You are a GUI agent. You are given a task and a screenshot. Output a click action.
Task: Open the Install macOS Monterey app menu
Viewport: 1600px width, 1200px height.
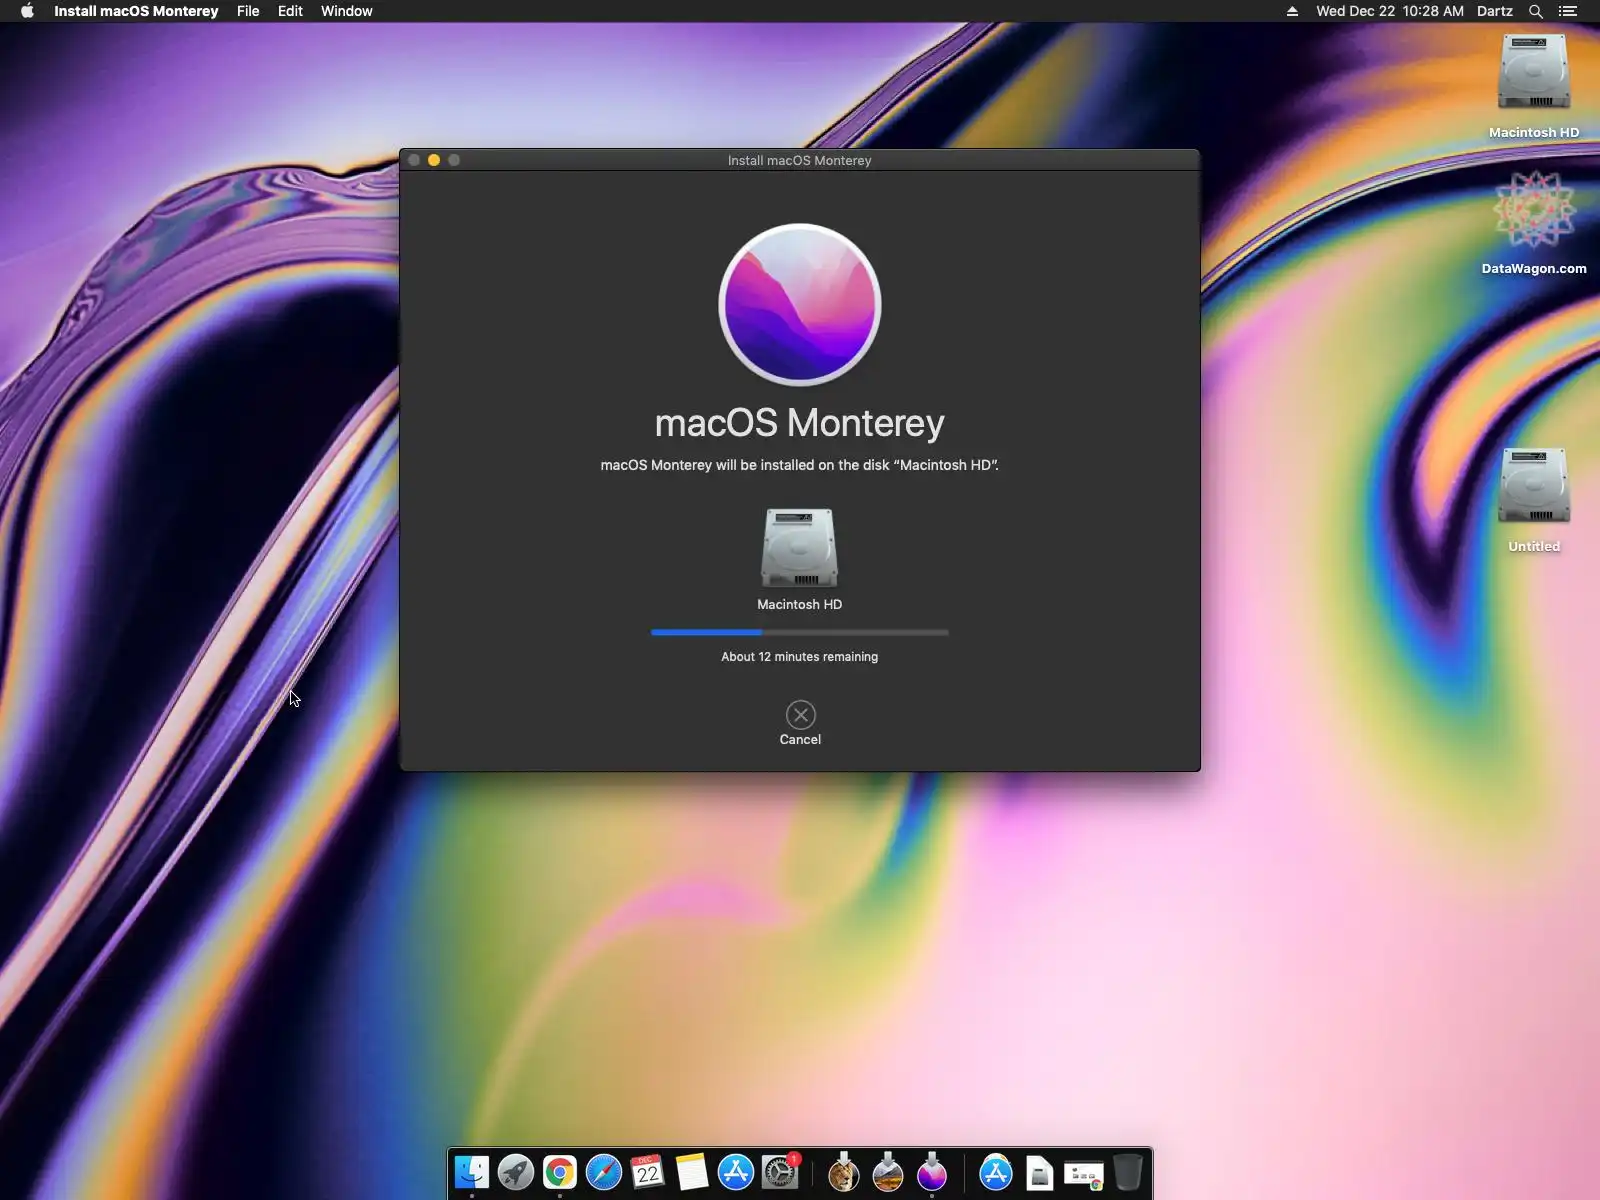(136, 11)
